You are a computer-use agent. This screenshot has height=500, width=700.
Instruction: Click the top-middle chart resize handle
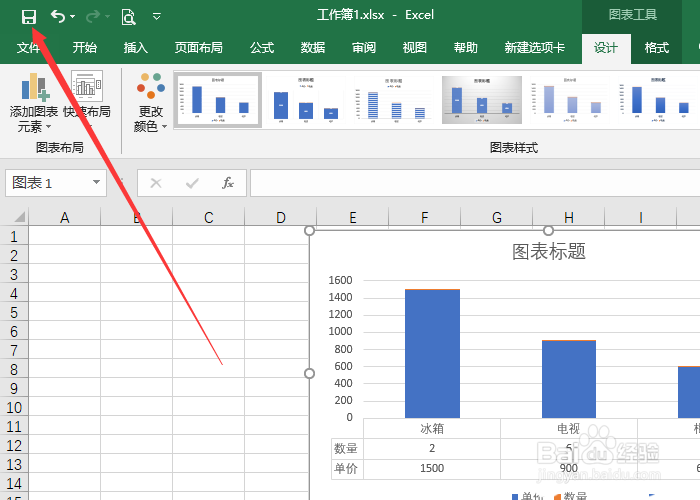(x=549, y=230)
